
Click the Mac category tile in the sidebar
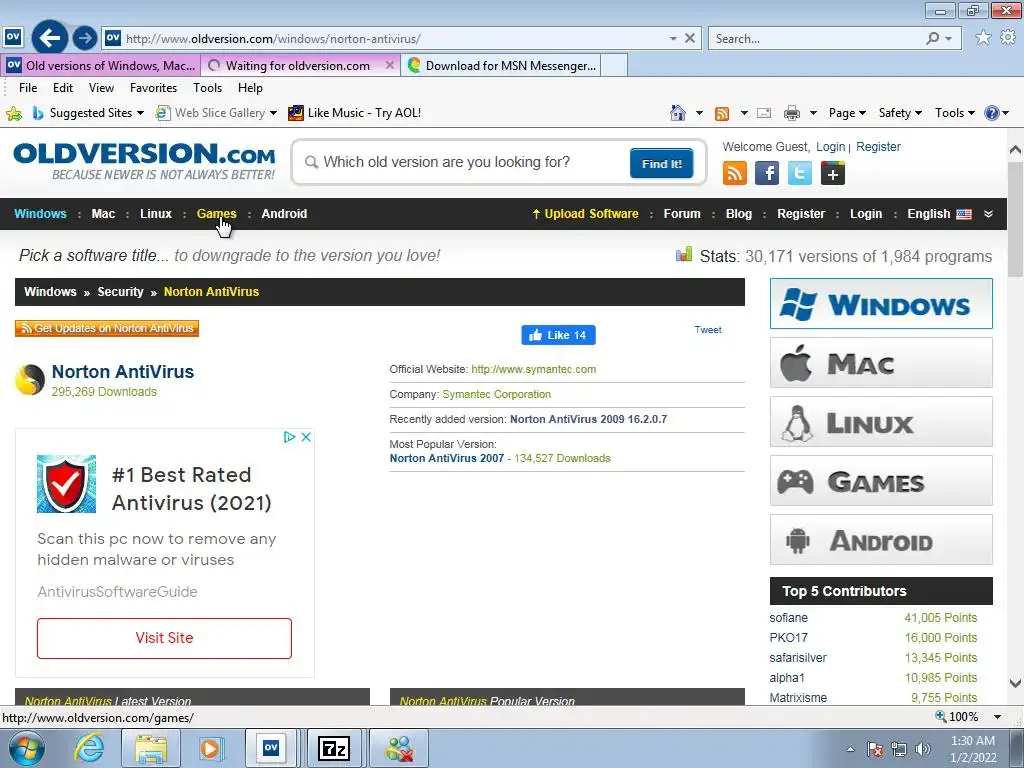[x=881, y=363]
